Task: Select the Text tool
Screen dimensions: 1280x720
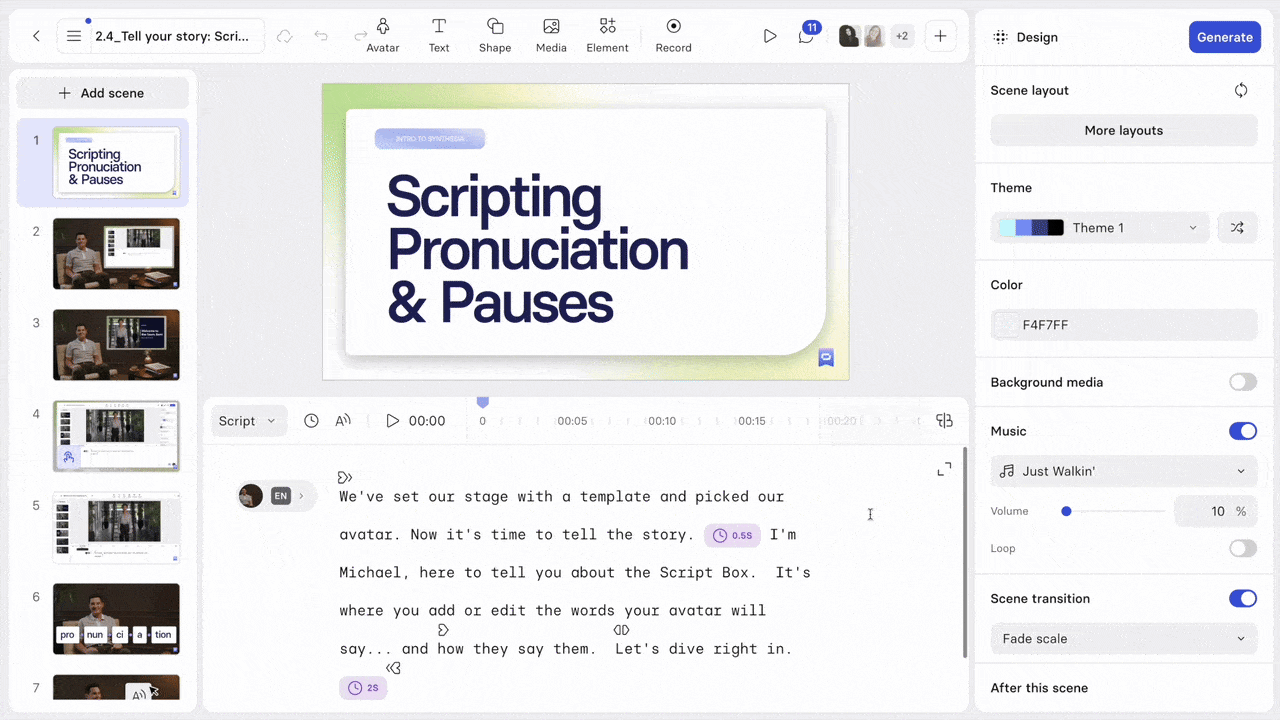Action: tap(439, 35)
